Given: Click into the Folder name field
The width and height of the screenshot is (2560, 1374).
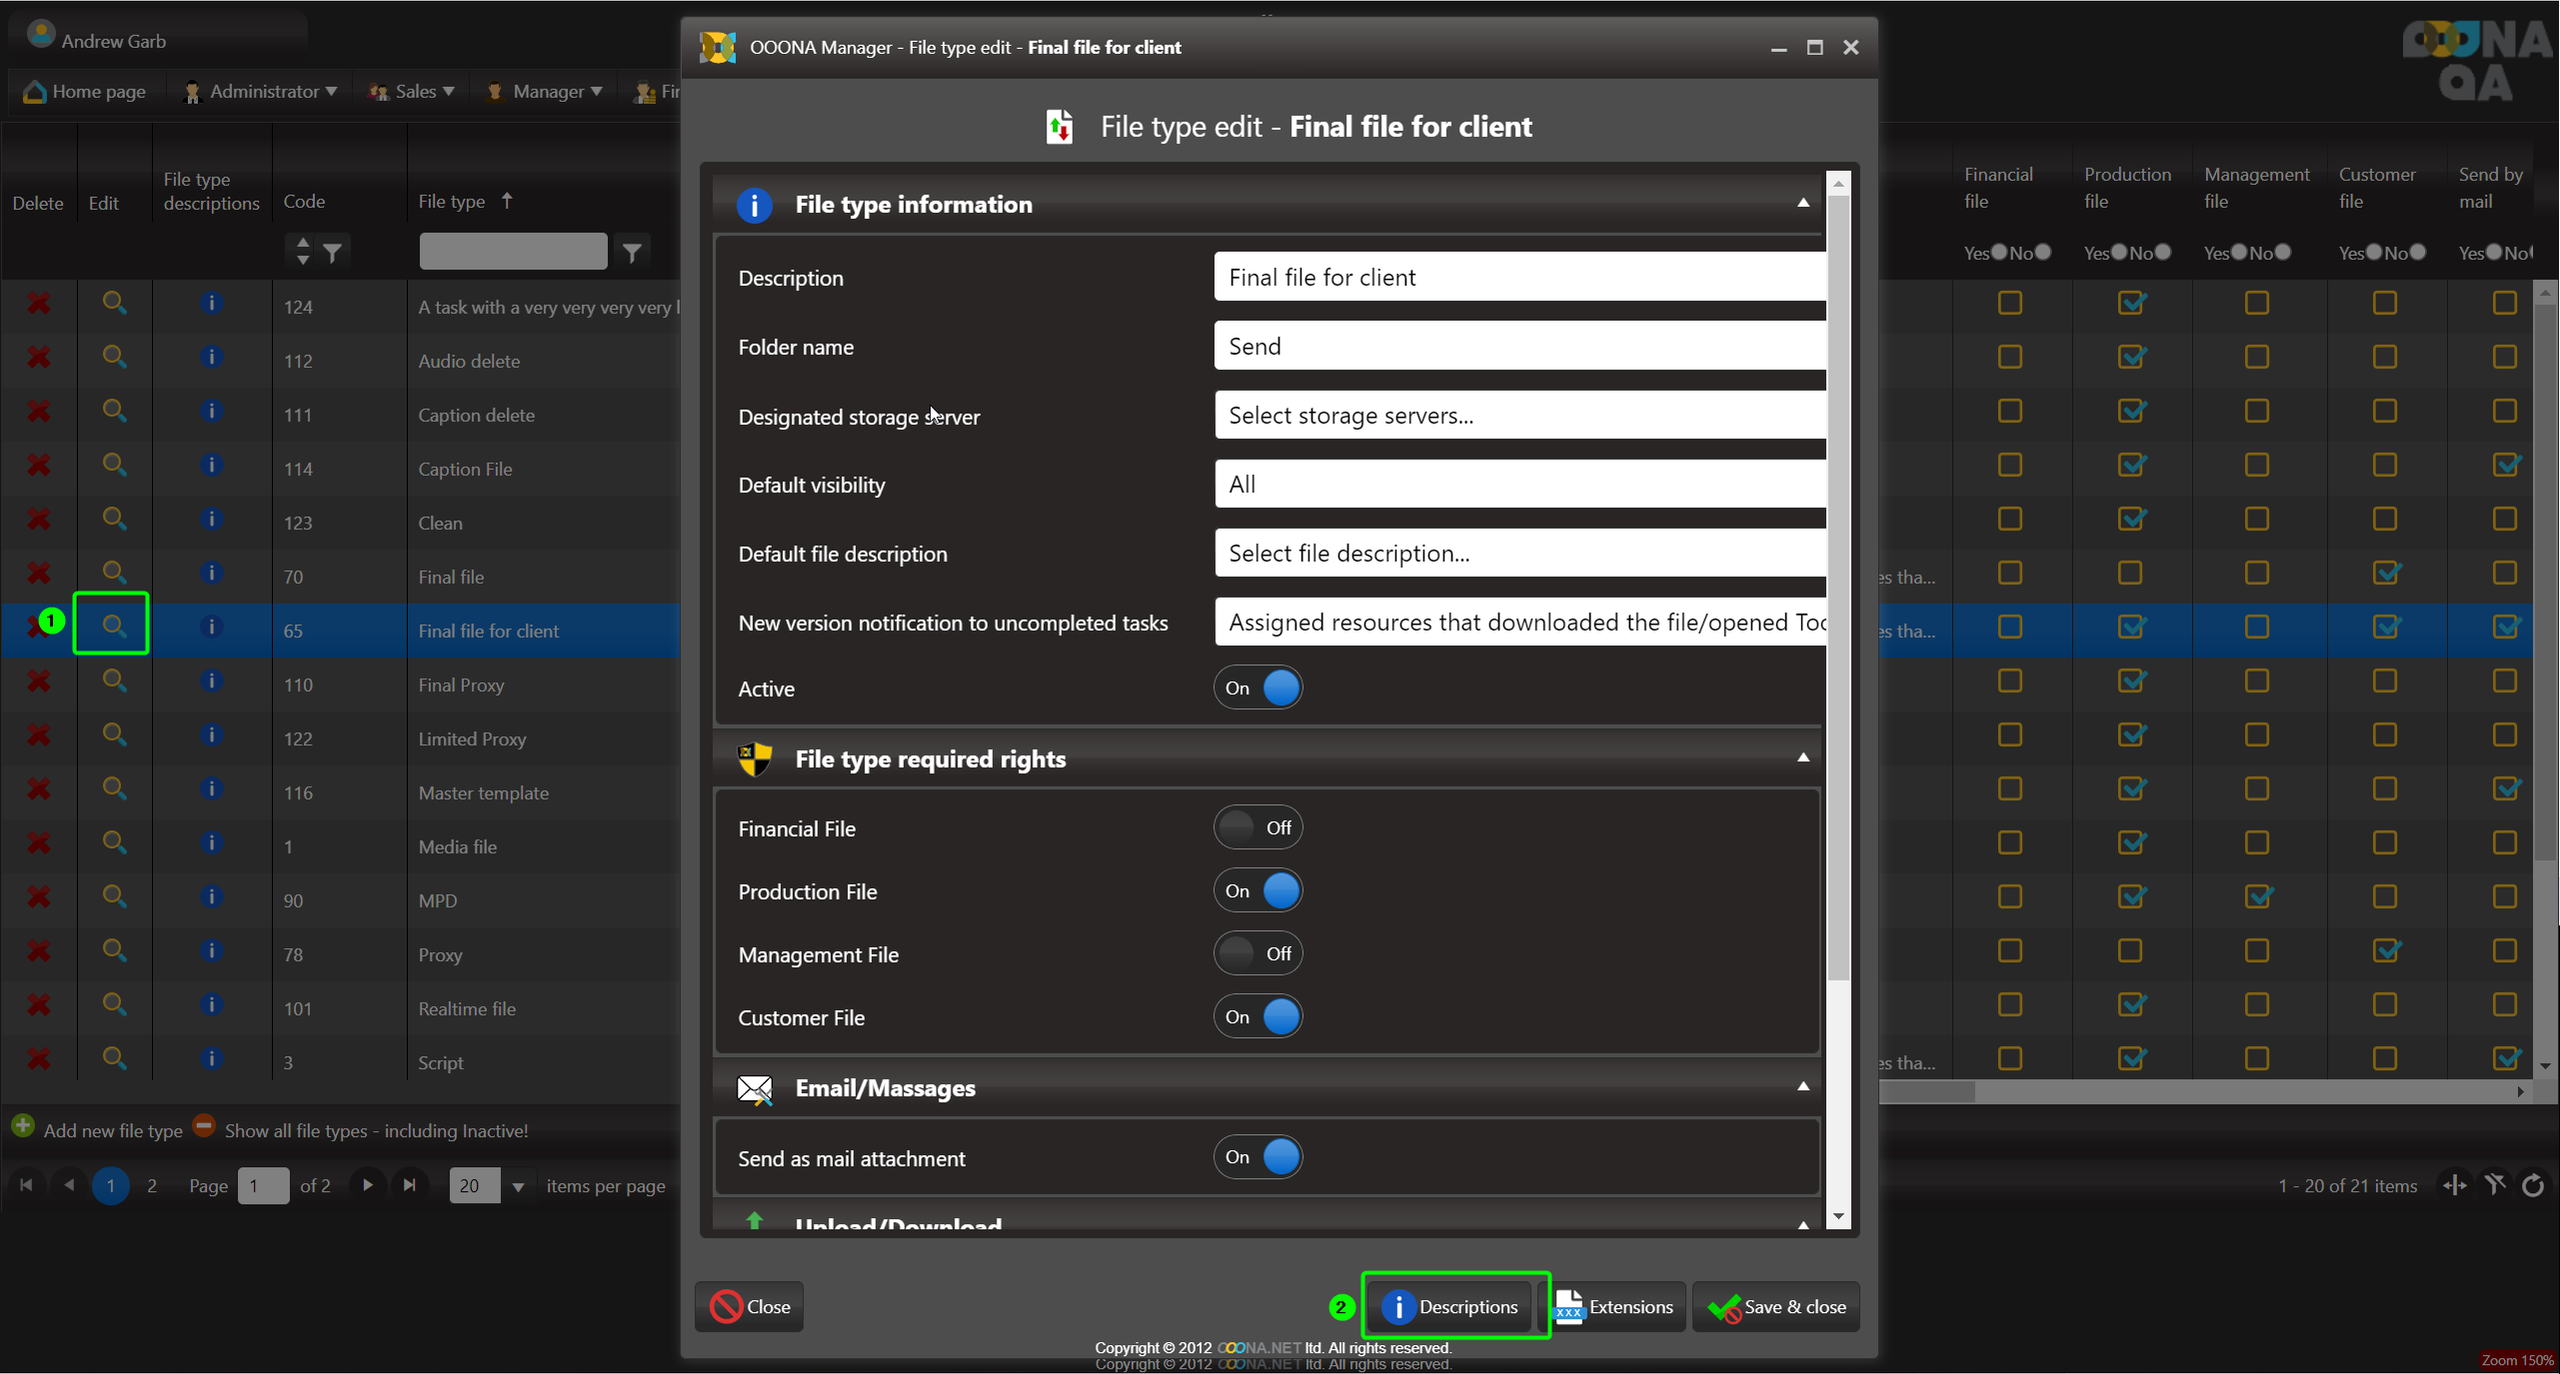Looking at the screenshot, I should pos(1520,347).
